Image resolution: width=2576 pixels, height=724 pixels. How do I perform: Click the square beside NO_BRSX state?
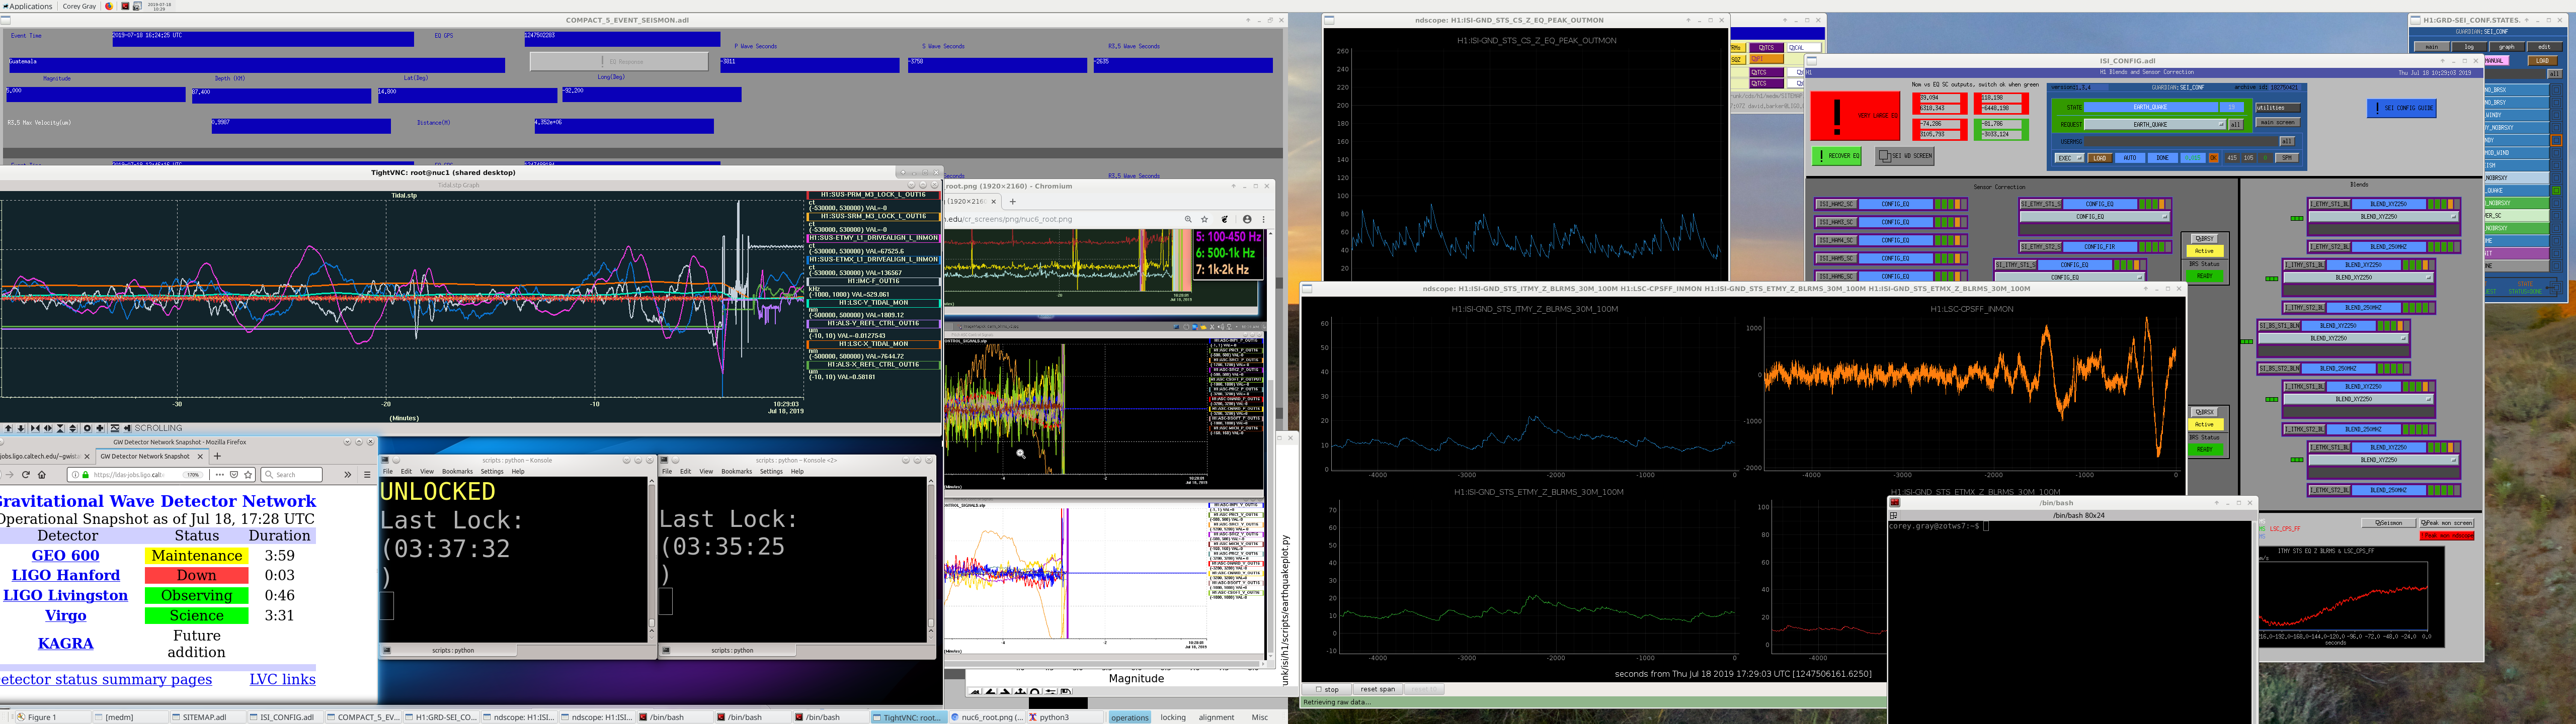coord(2556,90)
